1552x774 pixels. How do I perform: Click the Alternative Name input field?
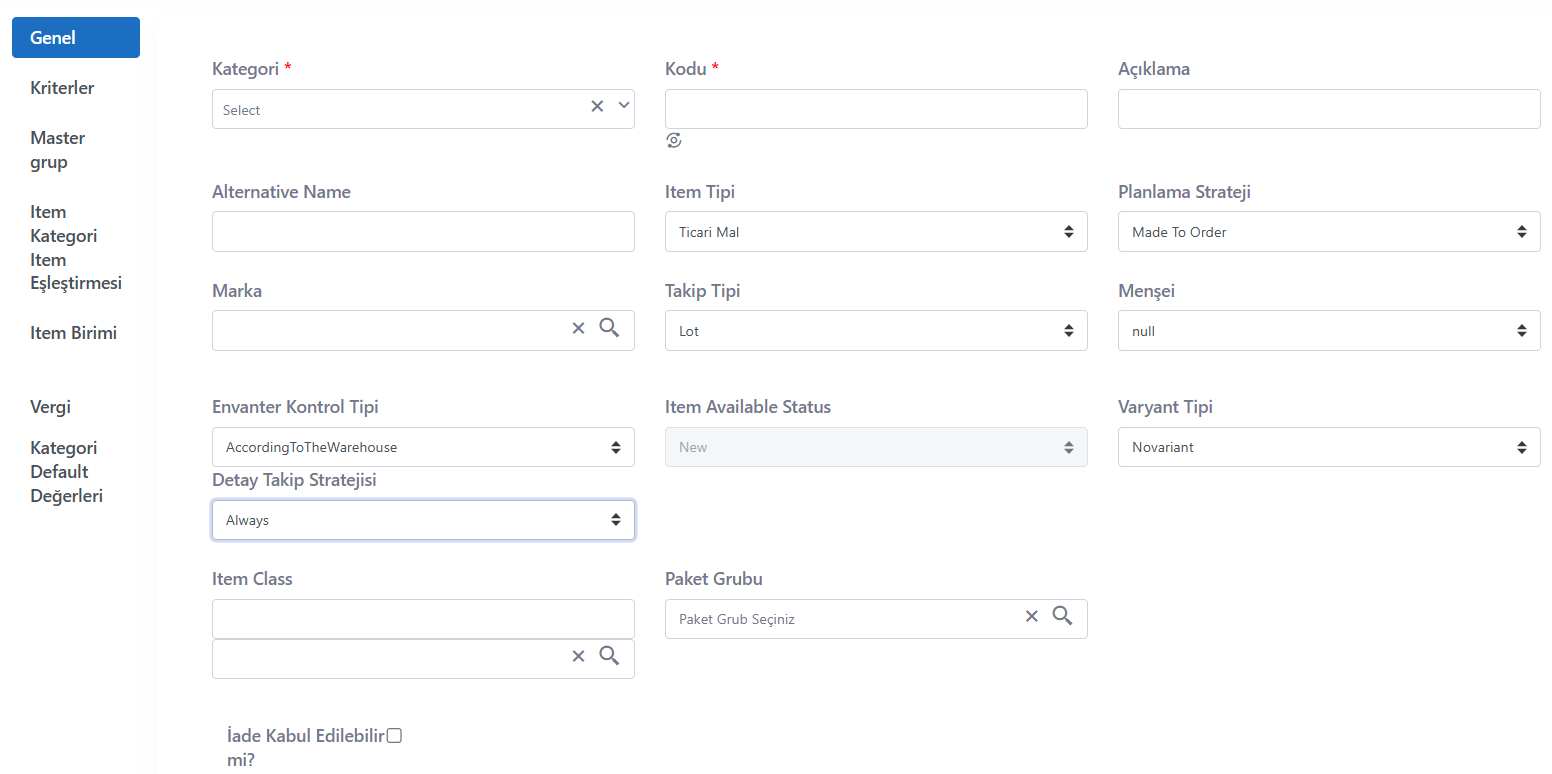click(x=423, y=231)
